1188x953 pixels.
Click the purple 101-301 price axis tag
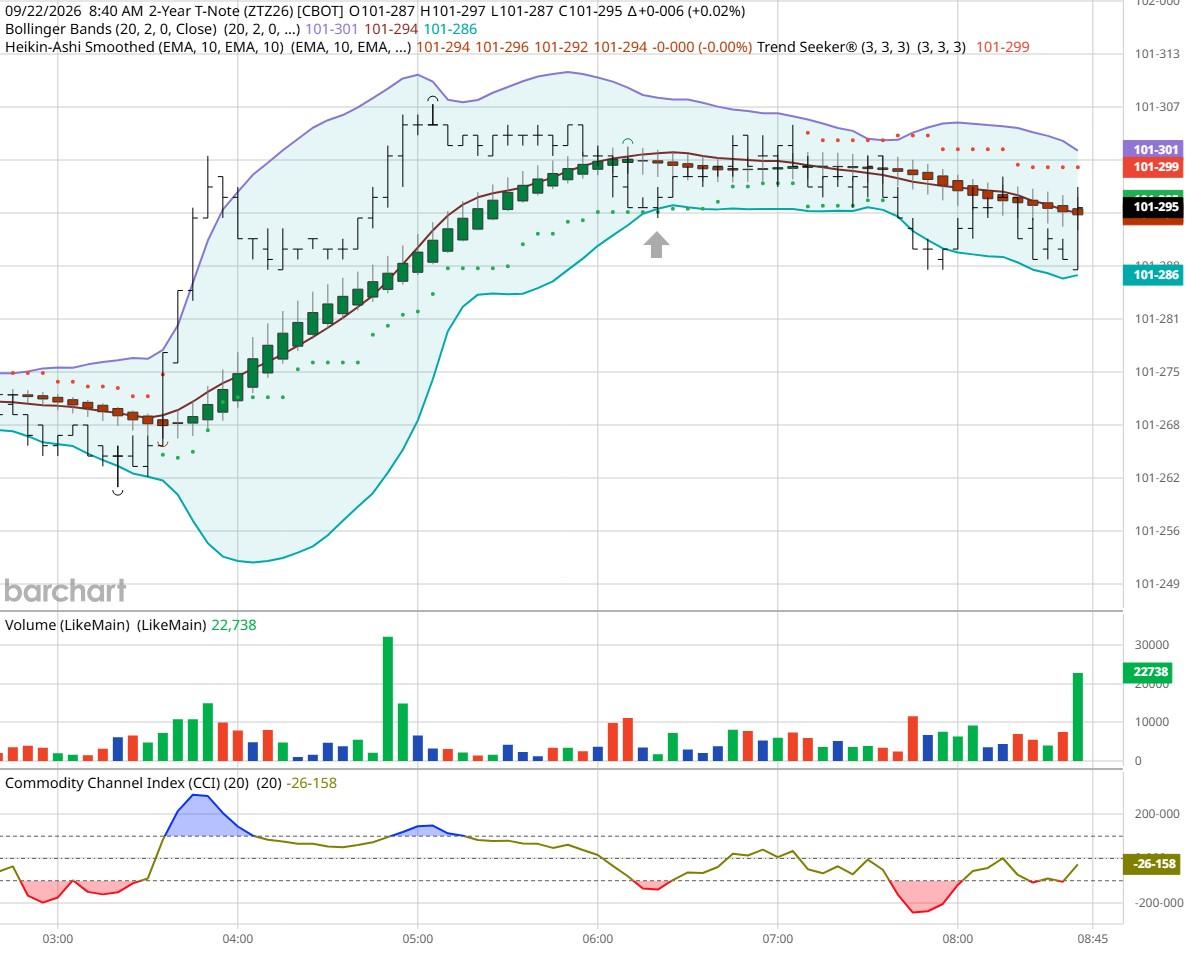1152,149
